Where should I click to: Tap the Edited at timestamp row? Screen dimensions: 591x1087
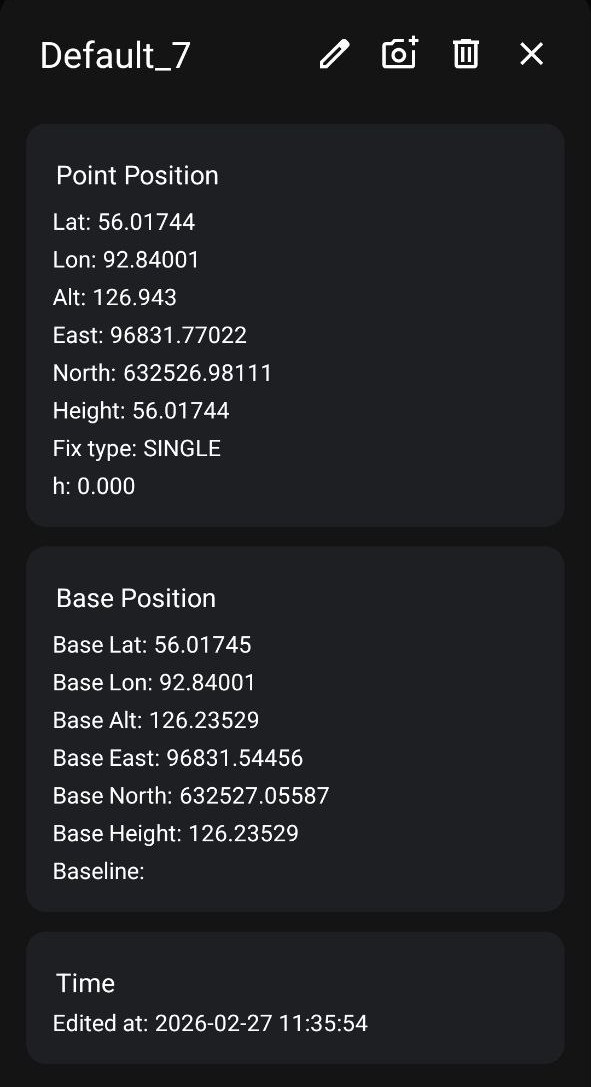[x=211, y=1023]
